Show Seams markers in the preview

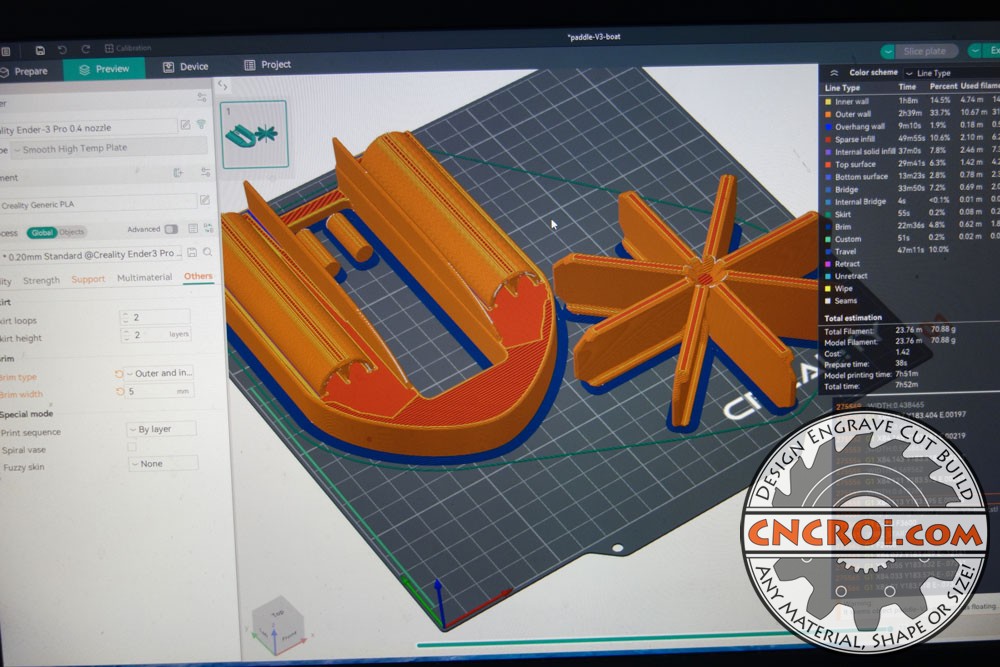828,300
